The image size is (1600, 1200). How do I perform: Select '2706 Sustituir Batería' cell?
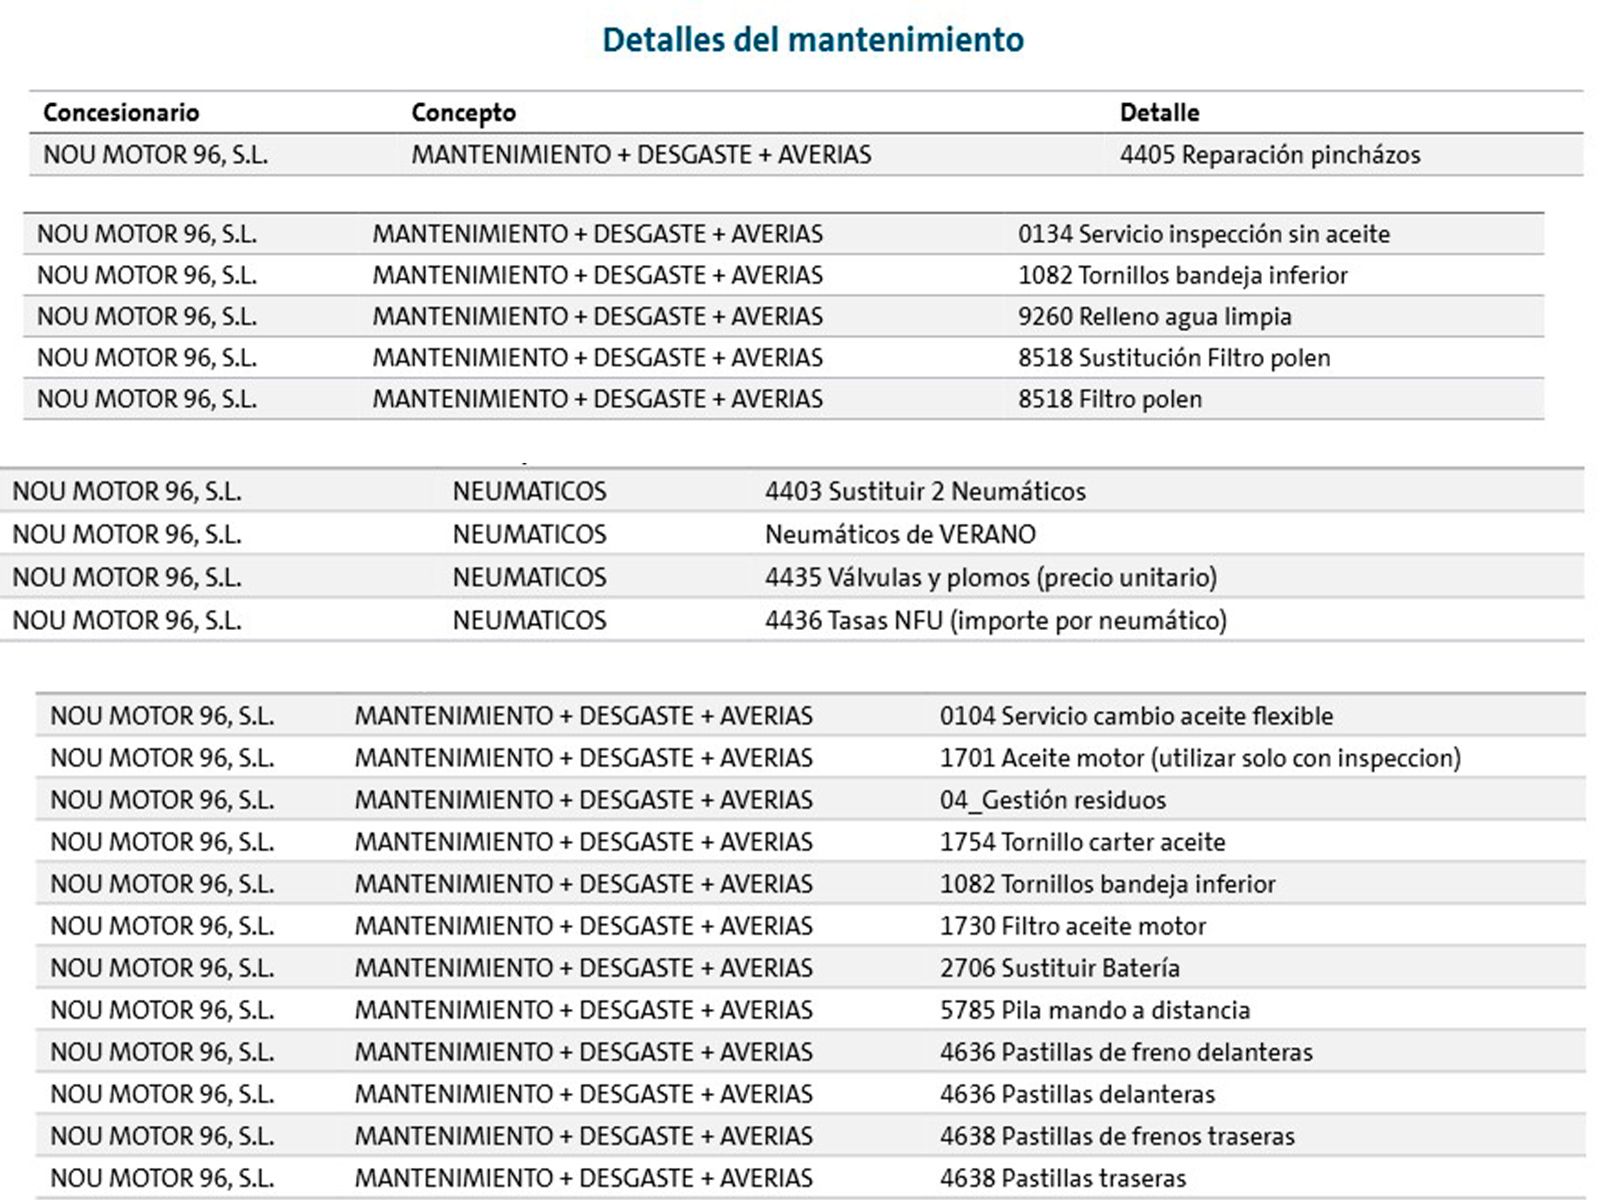point(1060,968)
